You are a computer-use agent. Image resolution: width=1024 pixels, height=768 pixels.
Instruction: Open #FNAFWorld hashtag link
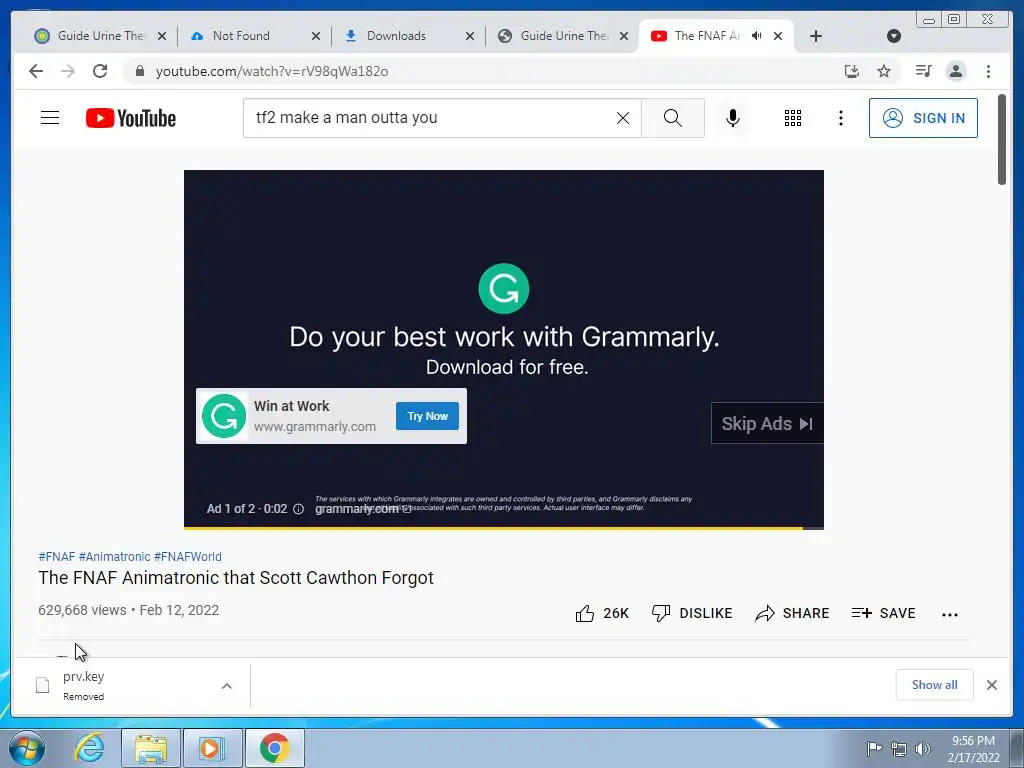(x=188, y=556)
